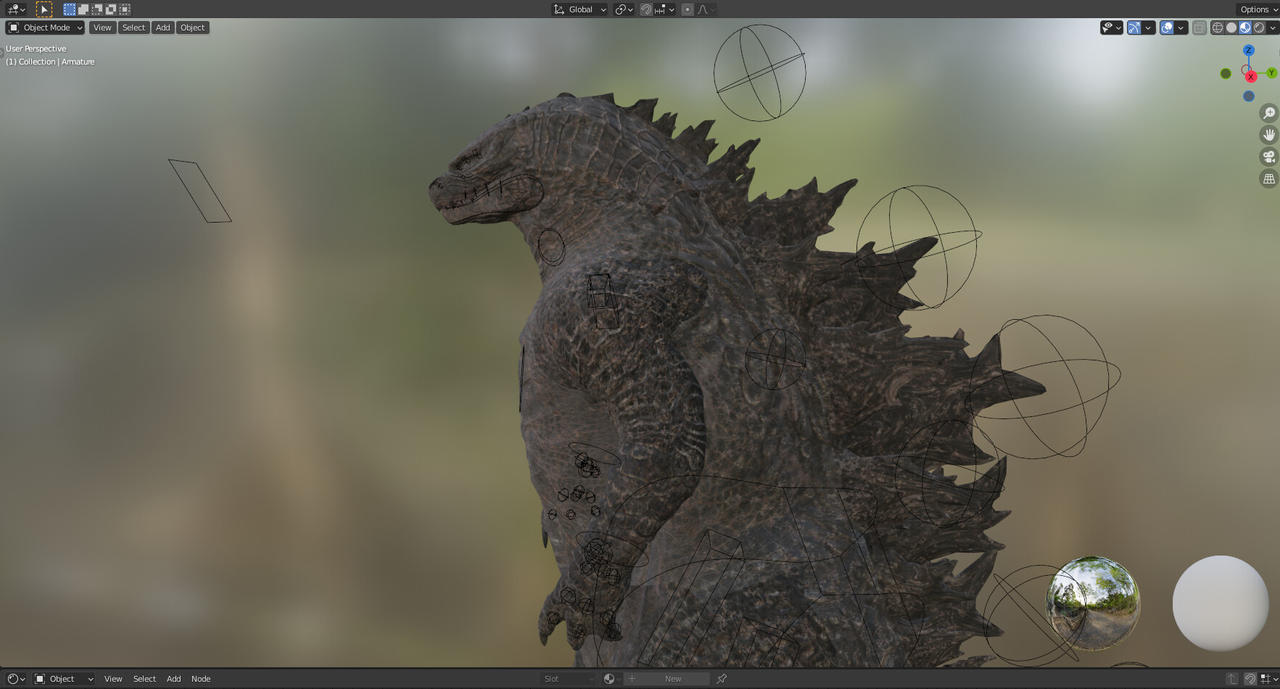Toggle the camera view icon
This screenshot has height=689, width=1280.
(x=1269, y=157)
